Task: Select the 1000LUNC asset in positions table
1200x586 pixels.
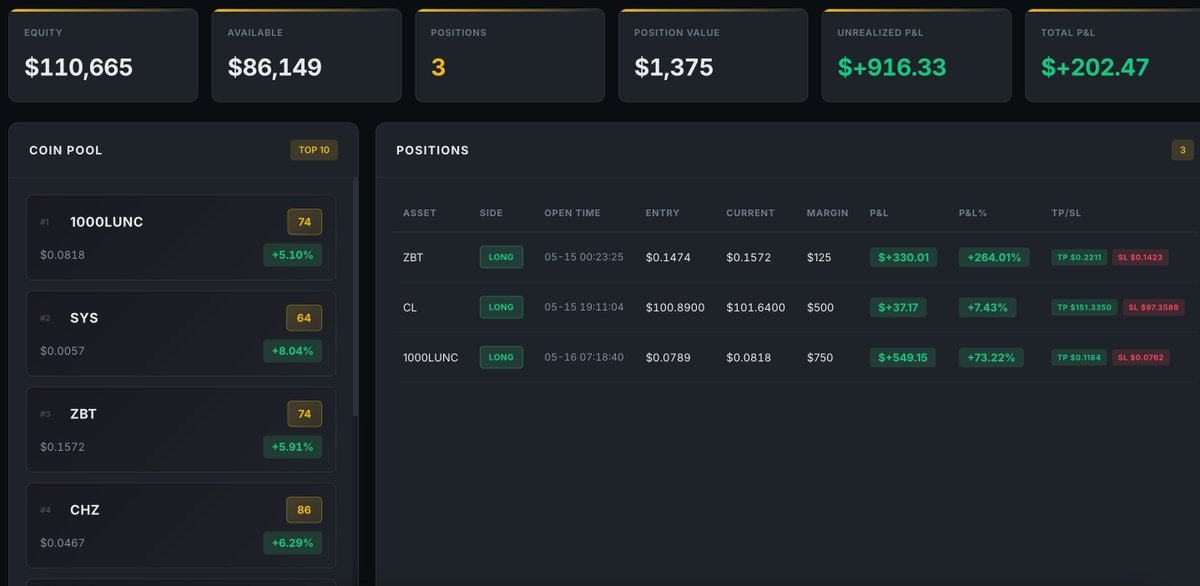Action: 430,357
